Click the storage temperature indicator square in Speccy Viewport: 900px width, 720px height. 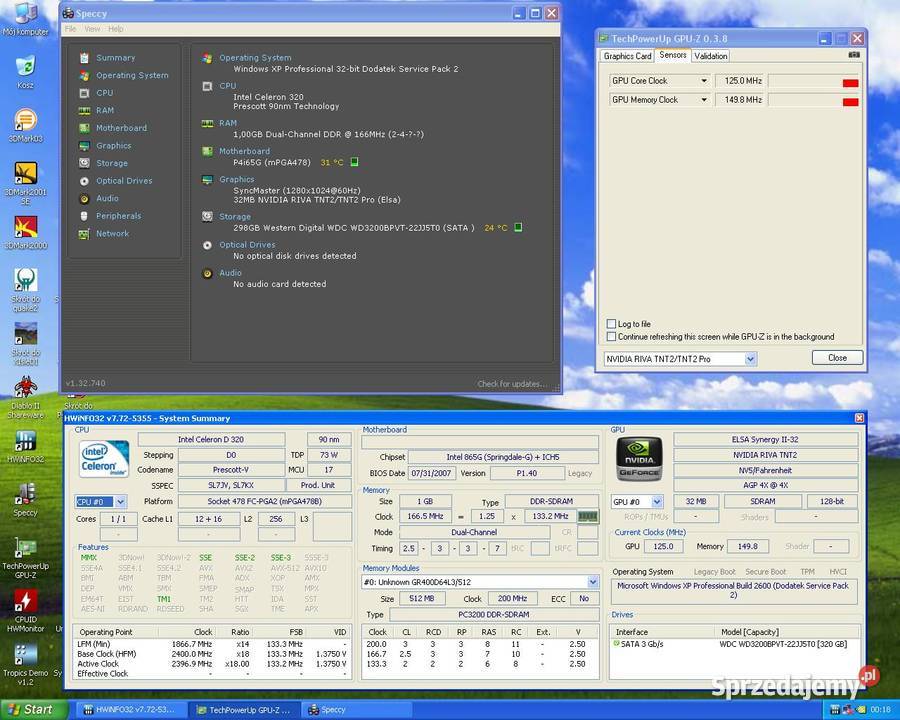tap(518, 227)
